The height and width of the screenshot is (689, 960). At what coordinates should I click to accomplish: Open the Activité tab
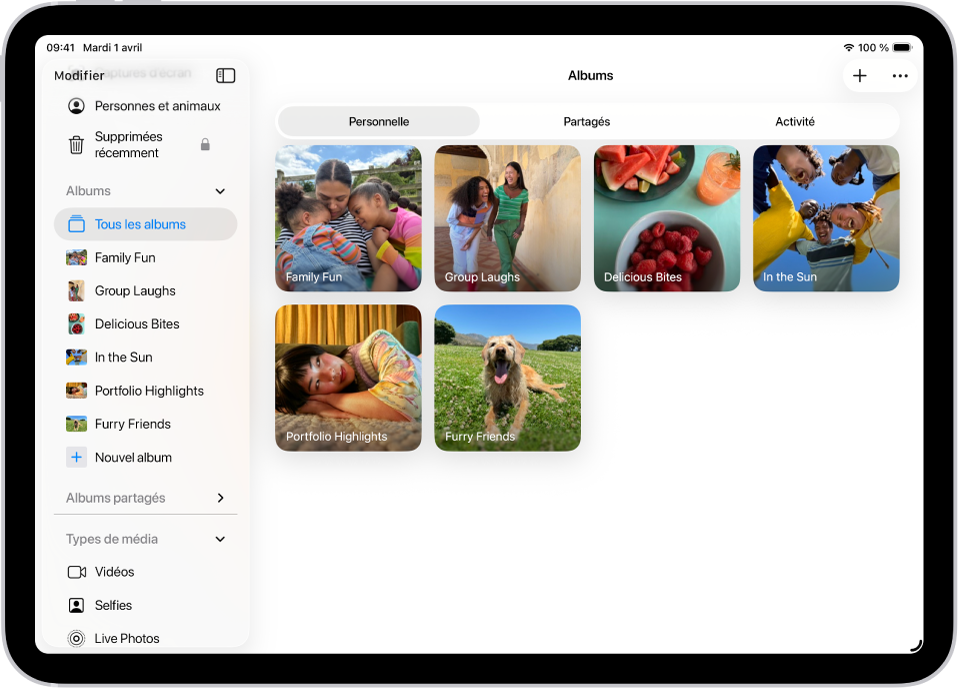795,121
